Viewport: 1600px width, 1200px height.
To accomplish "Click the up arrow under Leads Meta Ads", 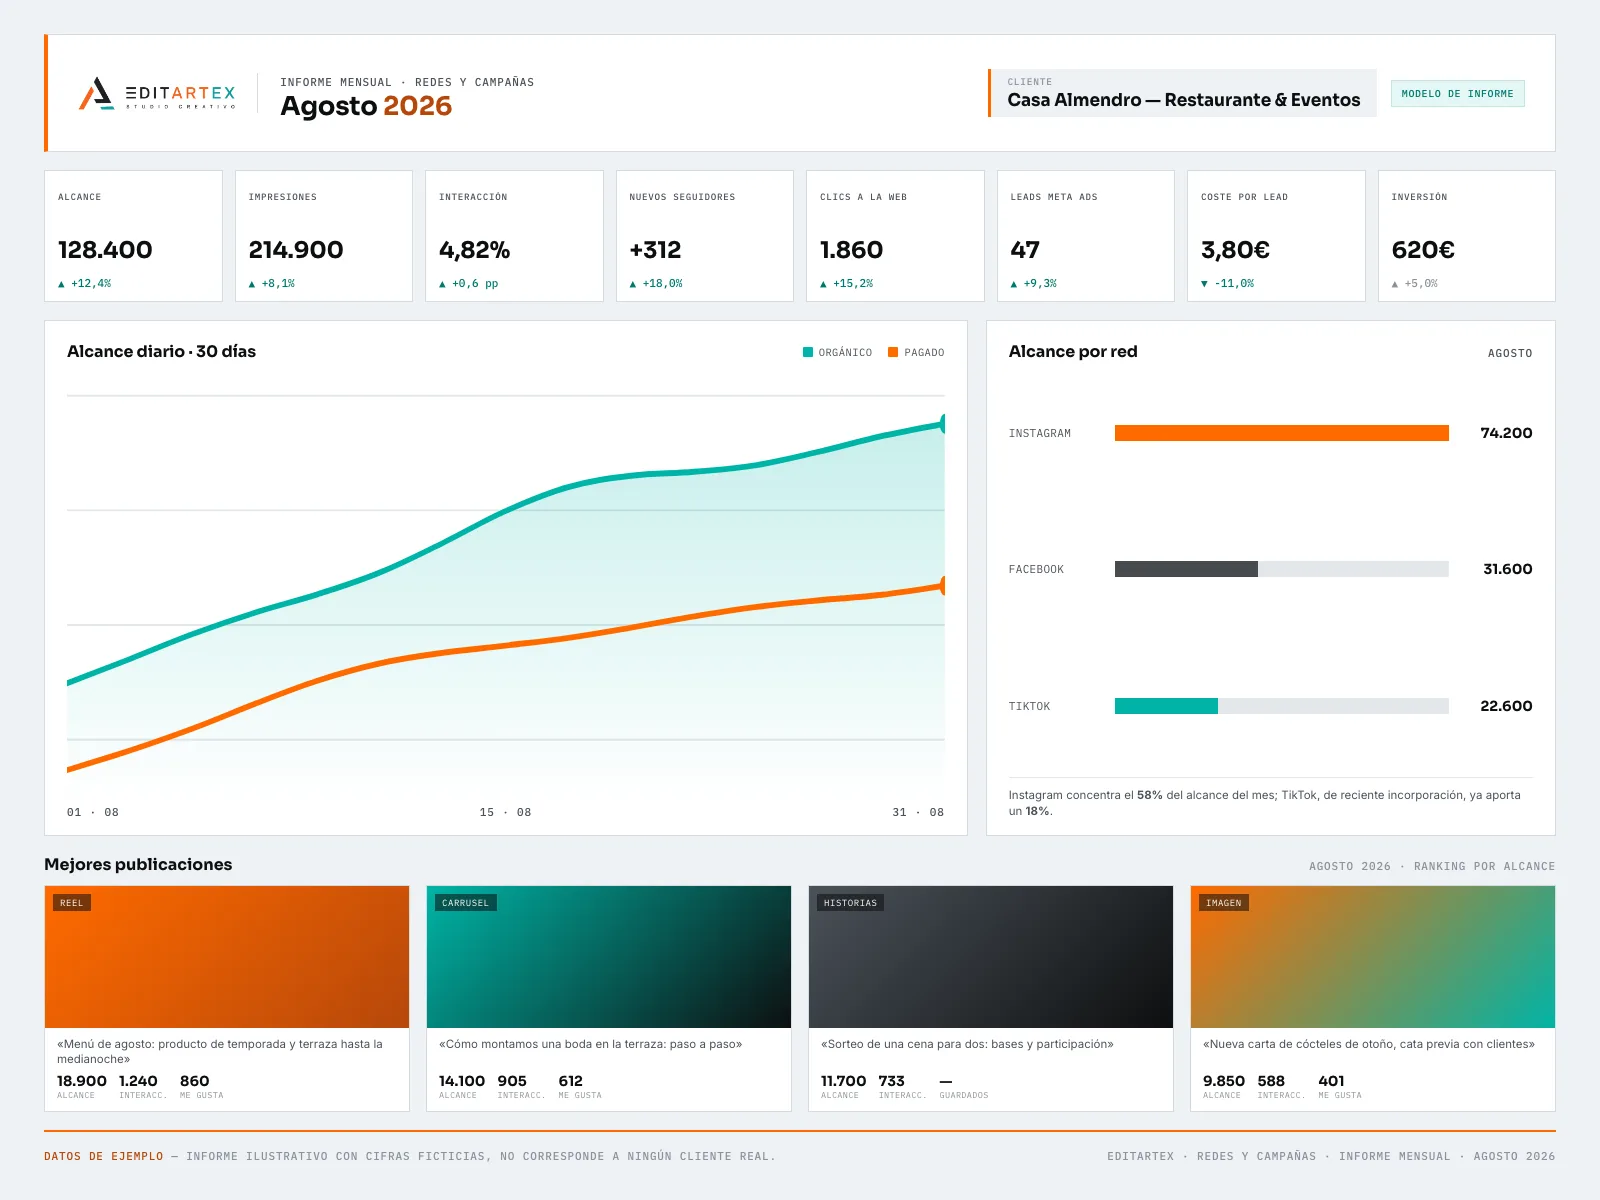I will [x=1014, y=284].
